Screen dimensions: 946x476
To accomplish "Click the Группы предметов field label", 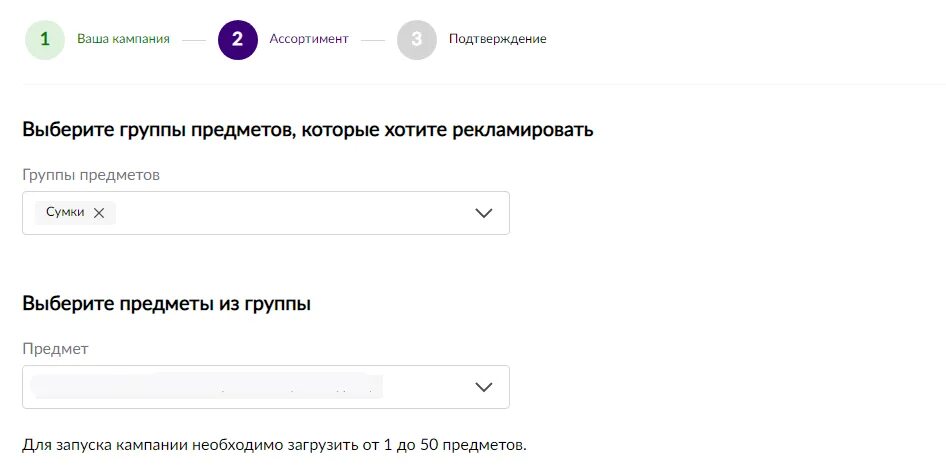I will (91, 175).
